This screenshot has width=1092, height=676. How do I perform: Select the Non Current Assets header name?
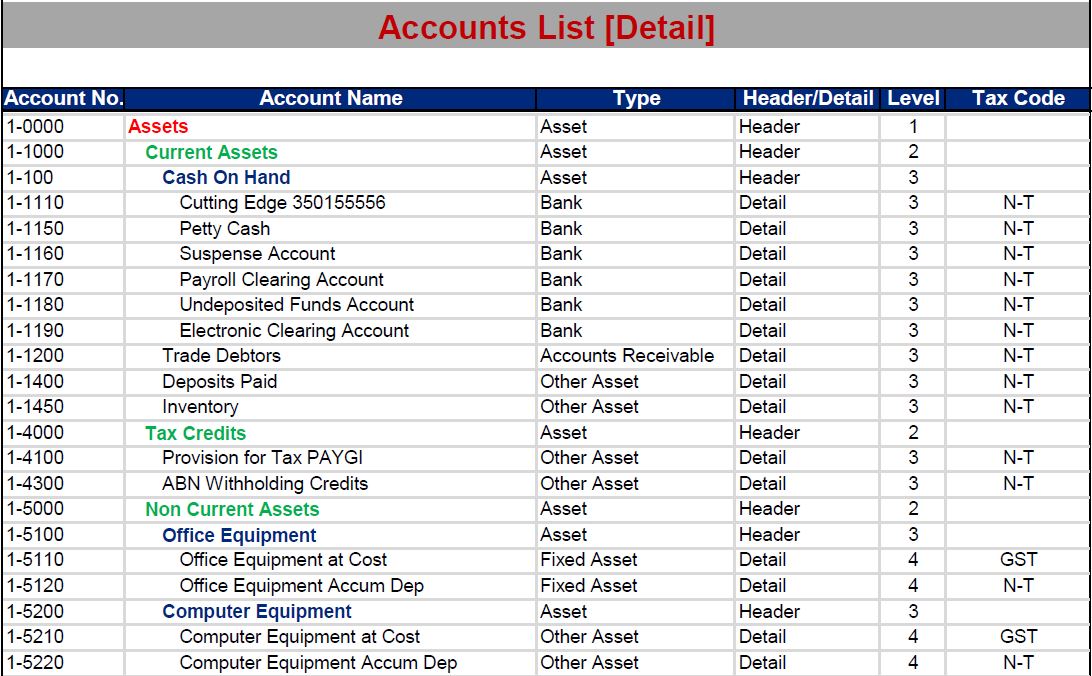click(232, 509)
